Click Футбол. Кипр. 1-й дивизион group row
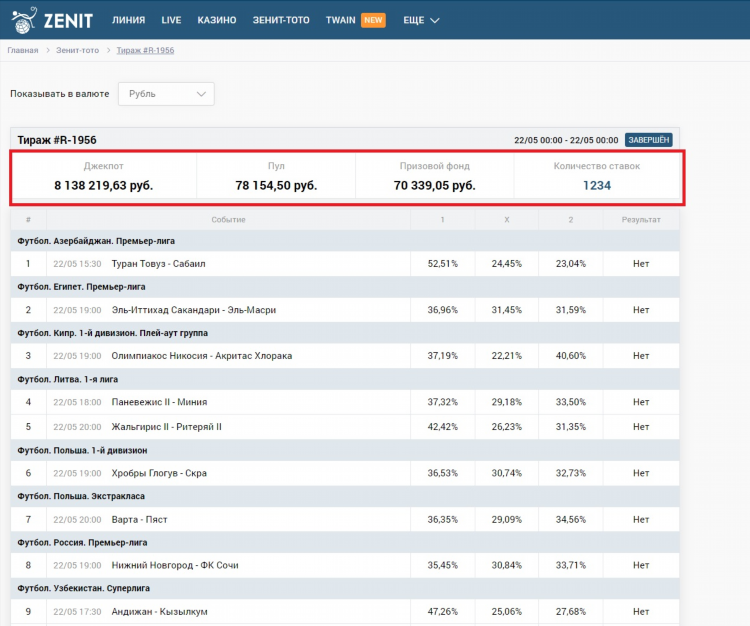 (x=345, y=333)
